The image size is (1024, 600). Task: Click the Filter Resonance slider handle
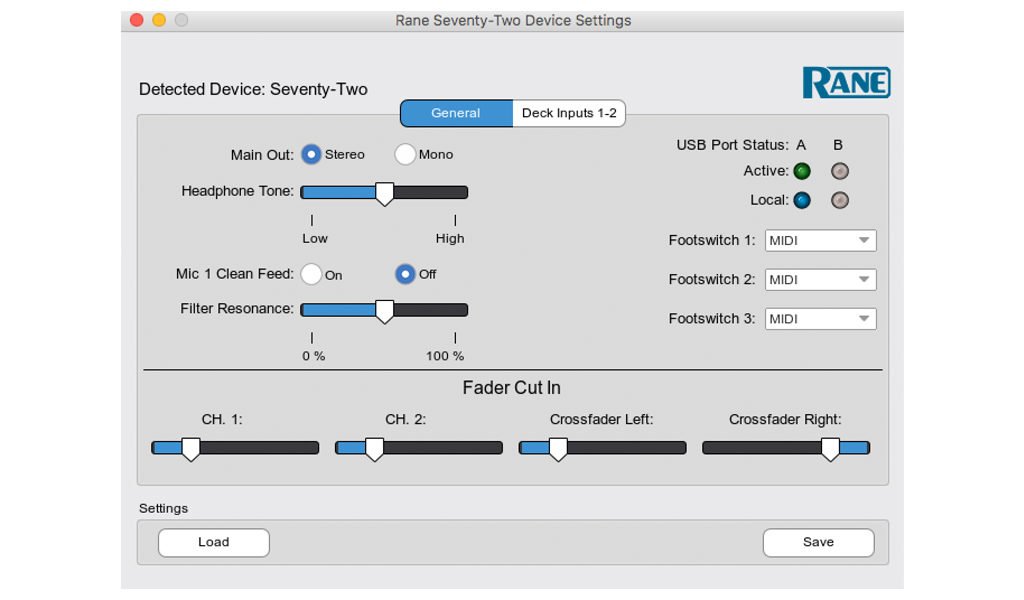[384, 311]
